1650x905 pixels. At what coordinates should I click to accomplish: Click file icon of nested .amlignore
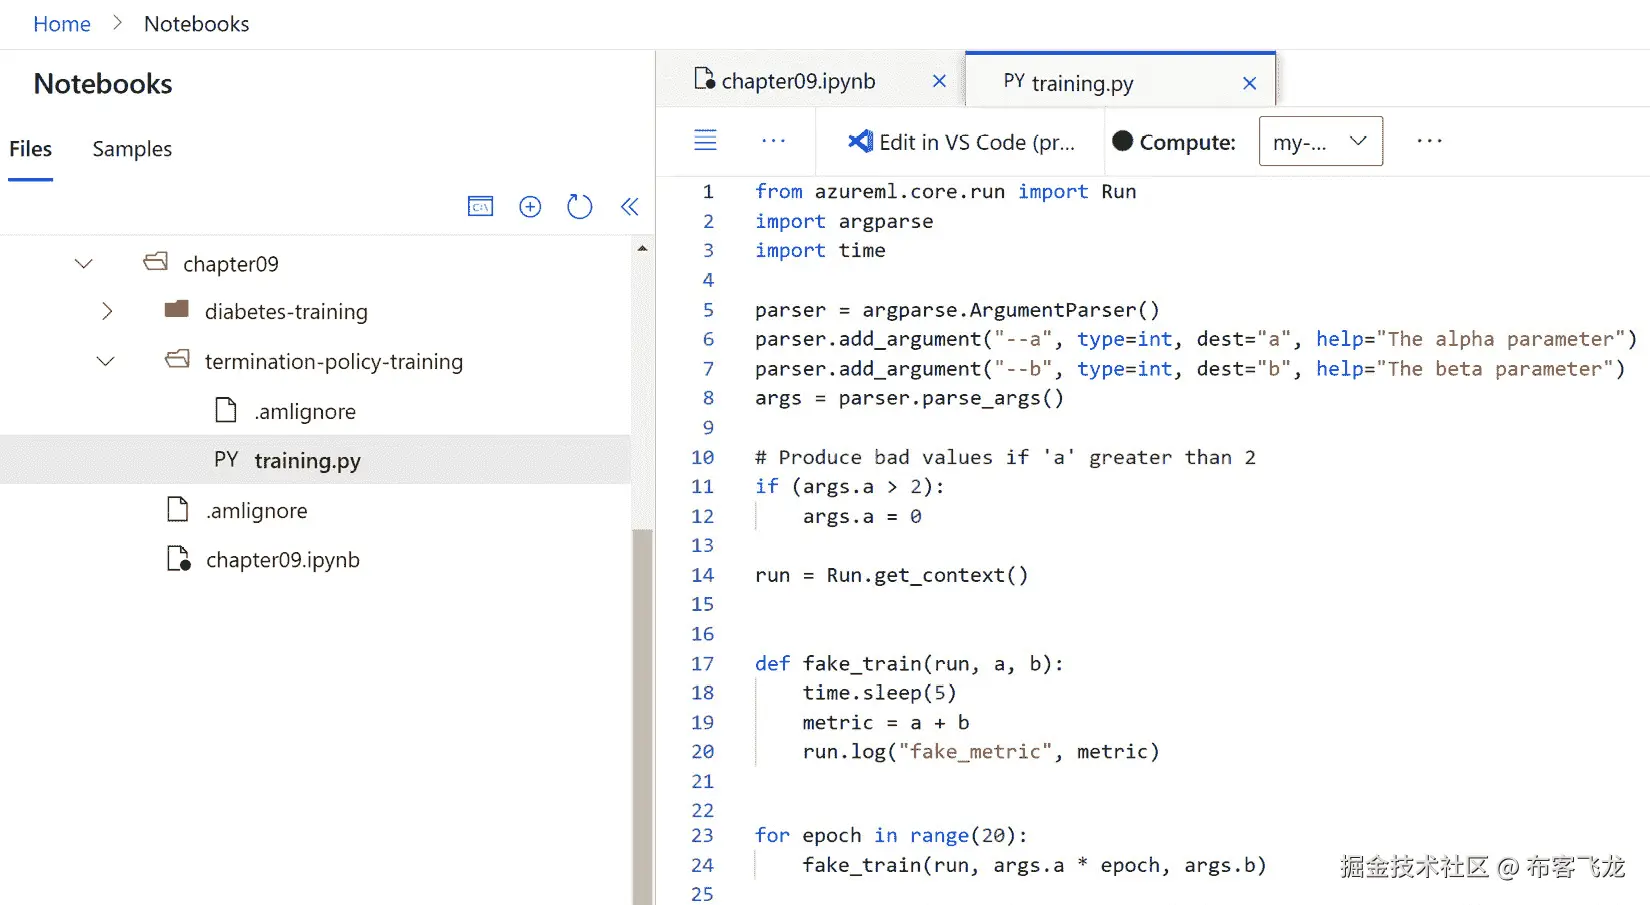coord(226,410)
